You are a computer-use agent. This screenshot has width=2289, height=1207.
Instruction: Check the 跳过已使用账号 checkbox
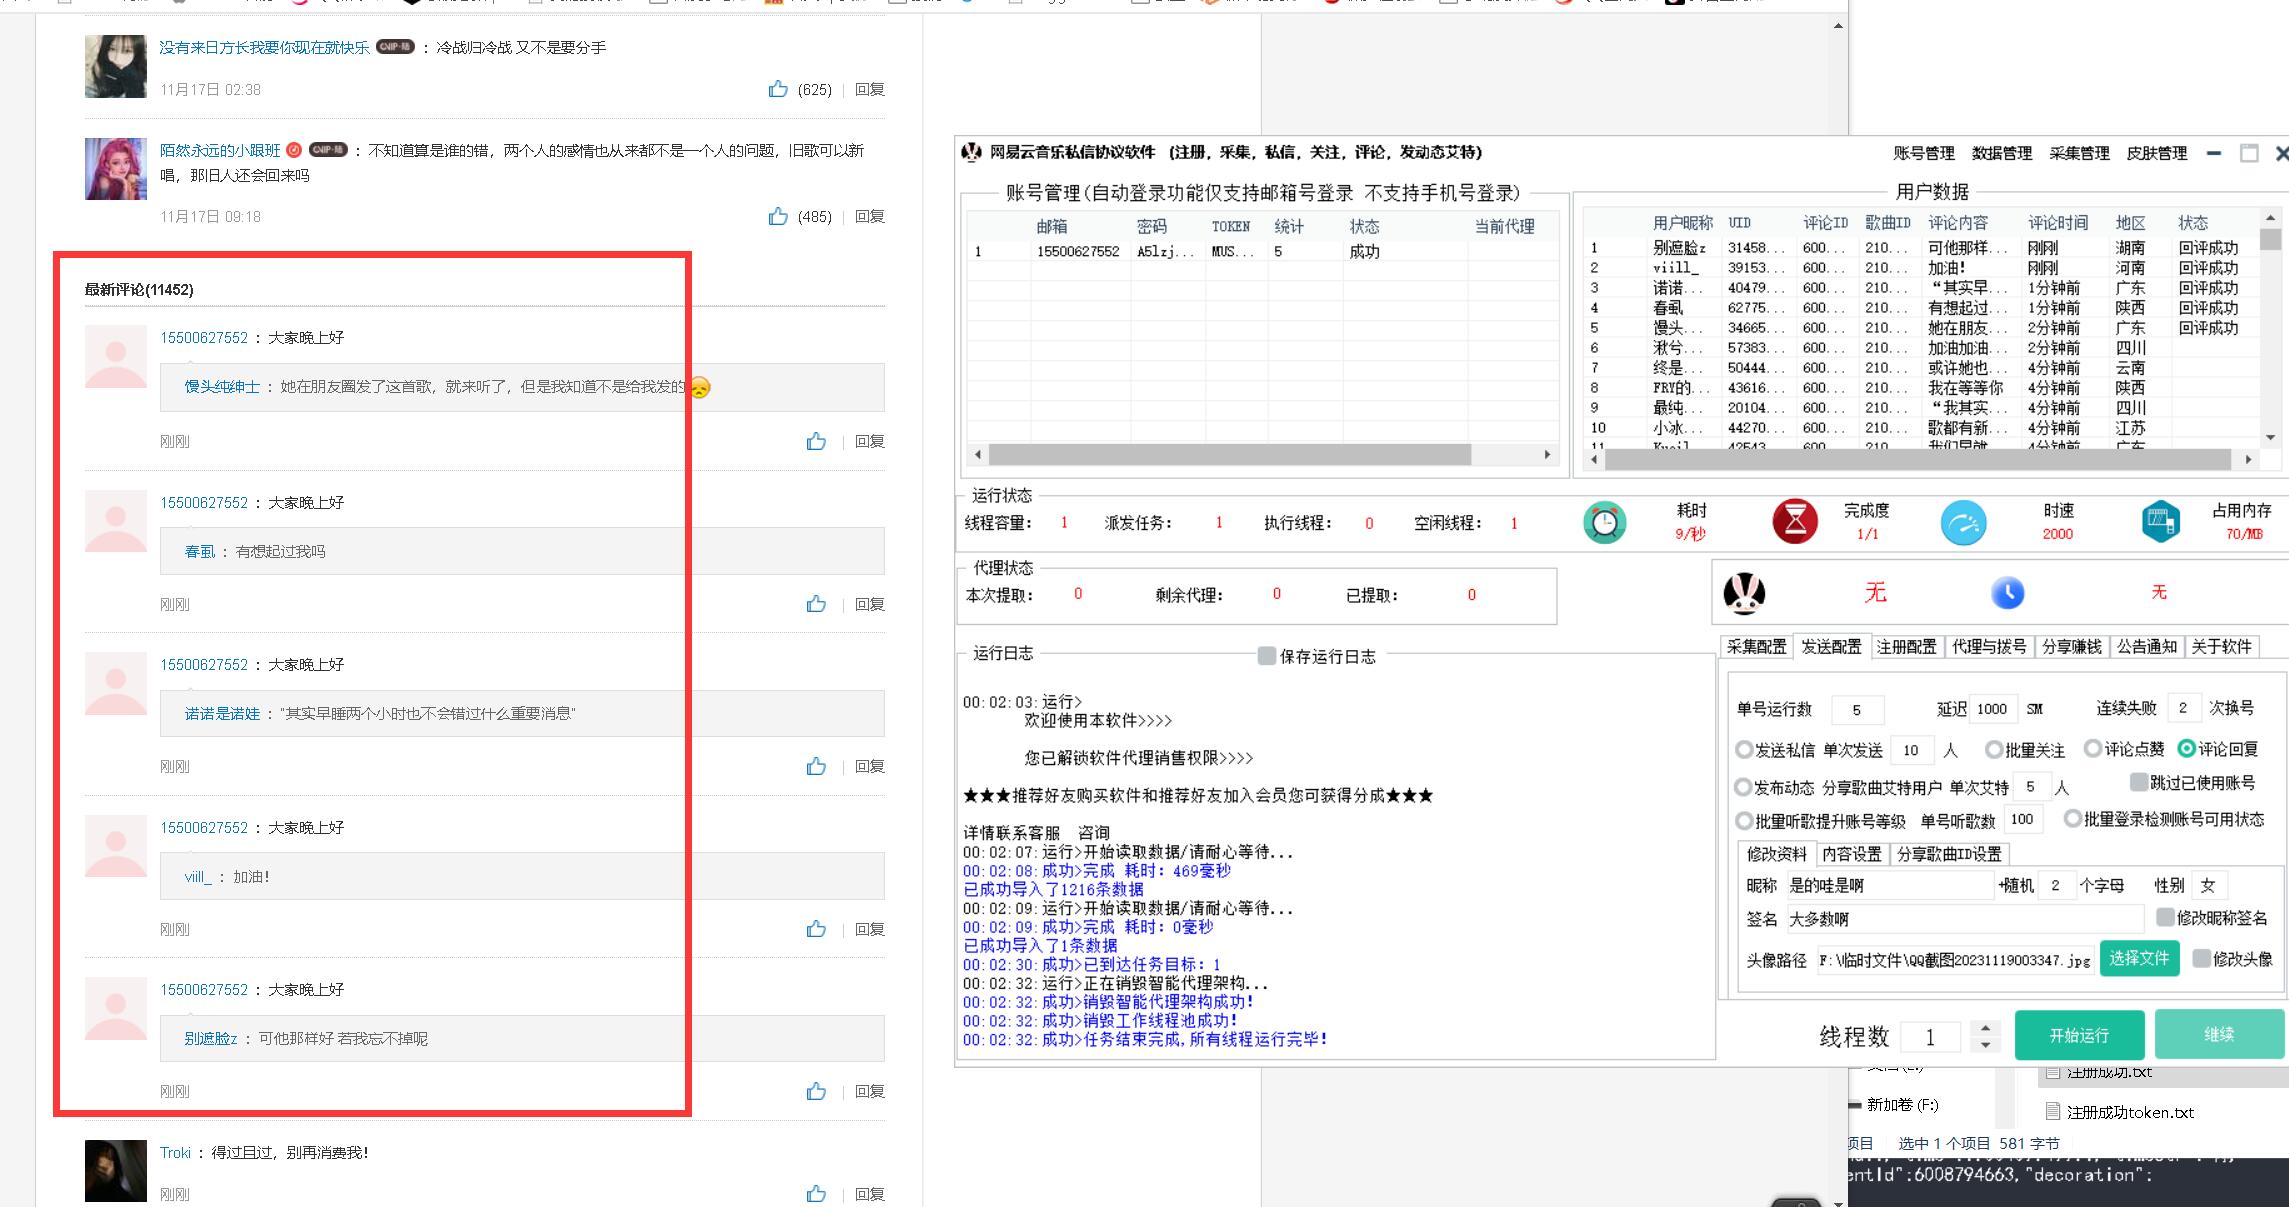2138,782
